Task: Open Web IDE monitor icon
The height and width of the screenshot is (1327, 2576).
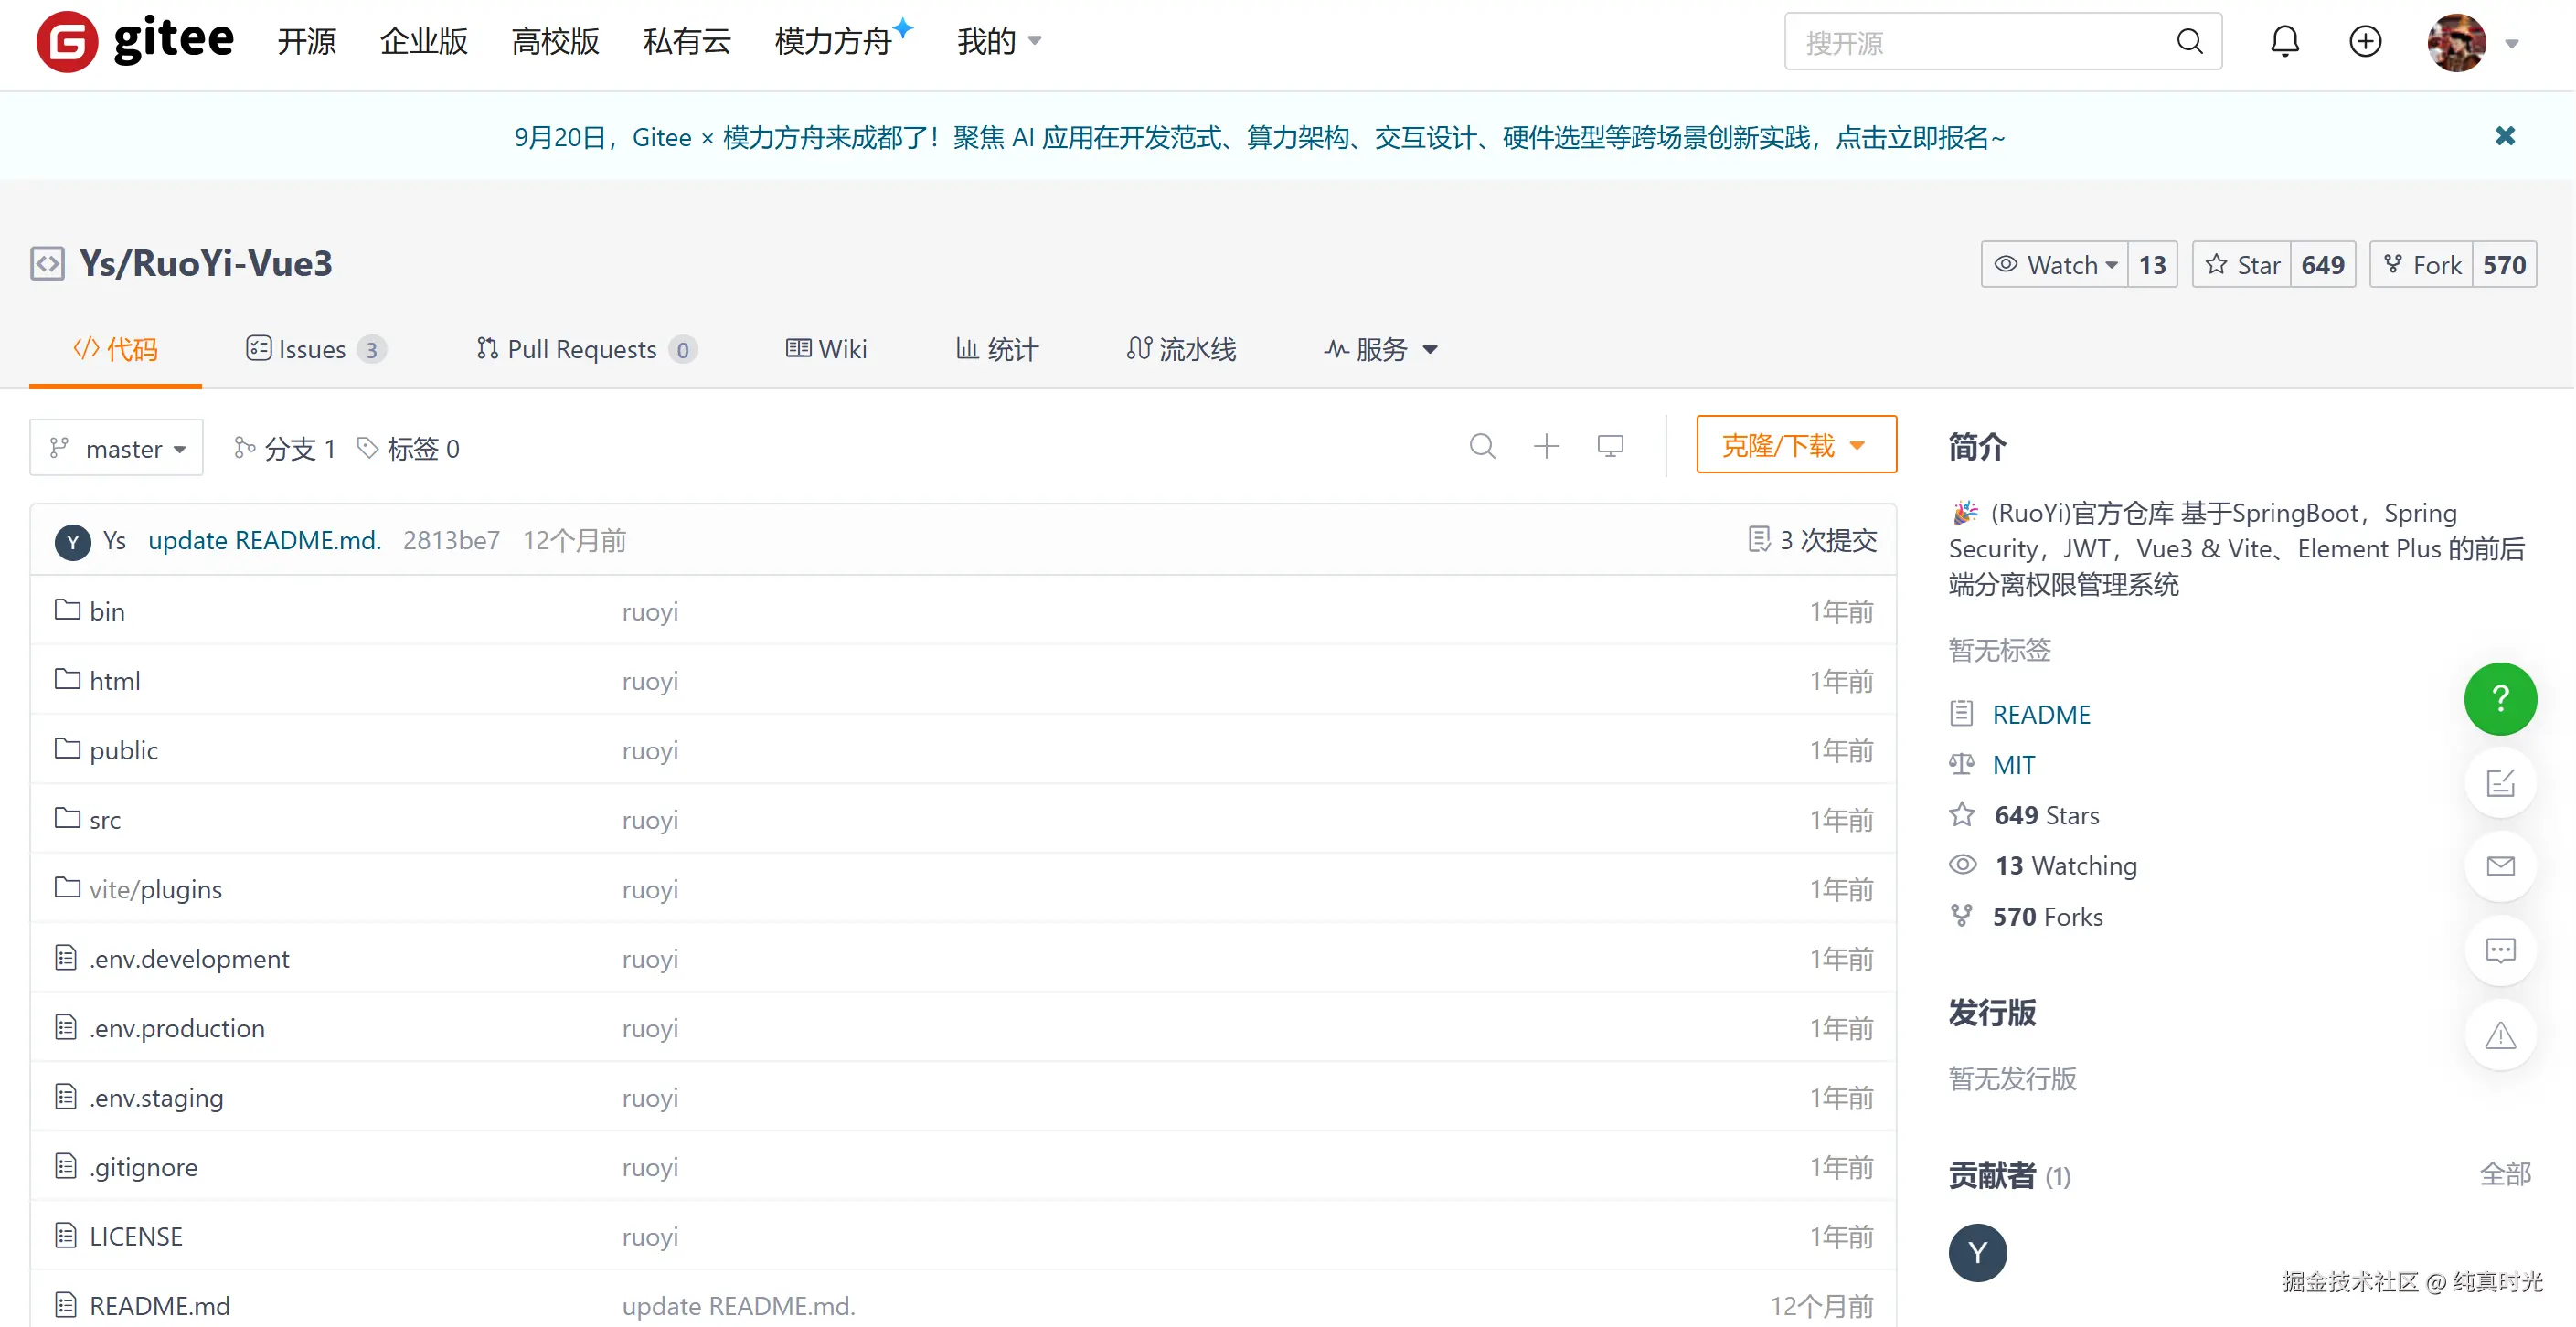Action: tap(1610, 446)
